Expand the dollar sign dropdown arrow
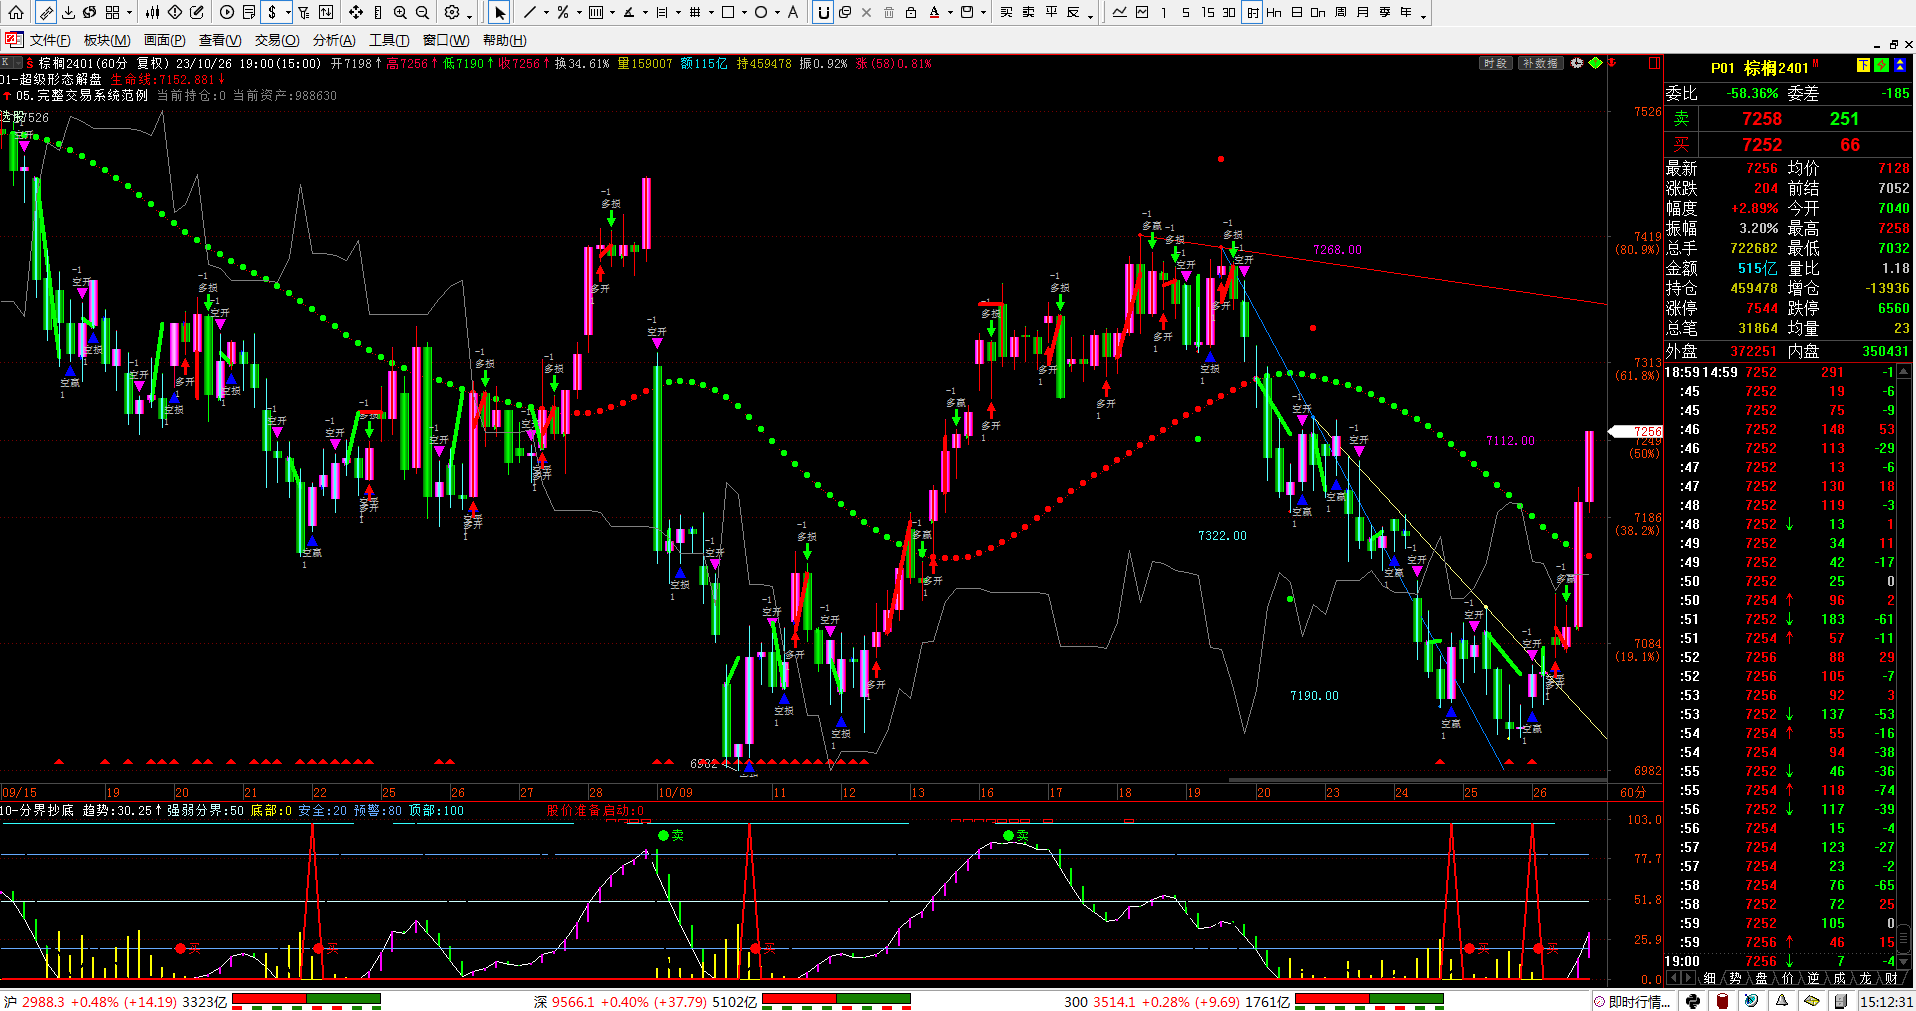This screenshot has width=1916, height=1011. point(288,12)
